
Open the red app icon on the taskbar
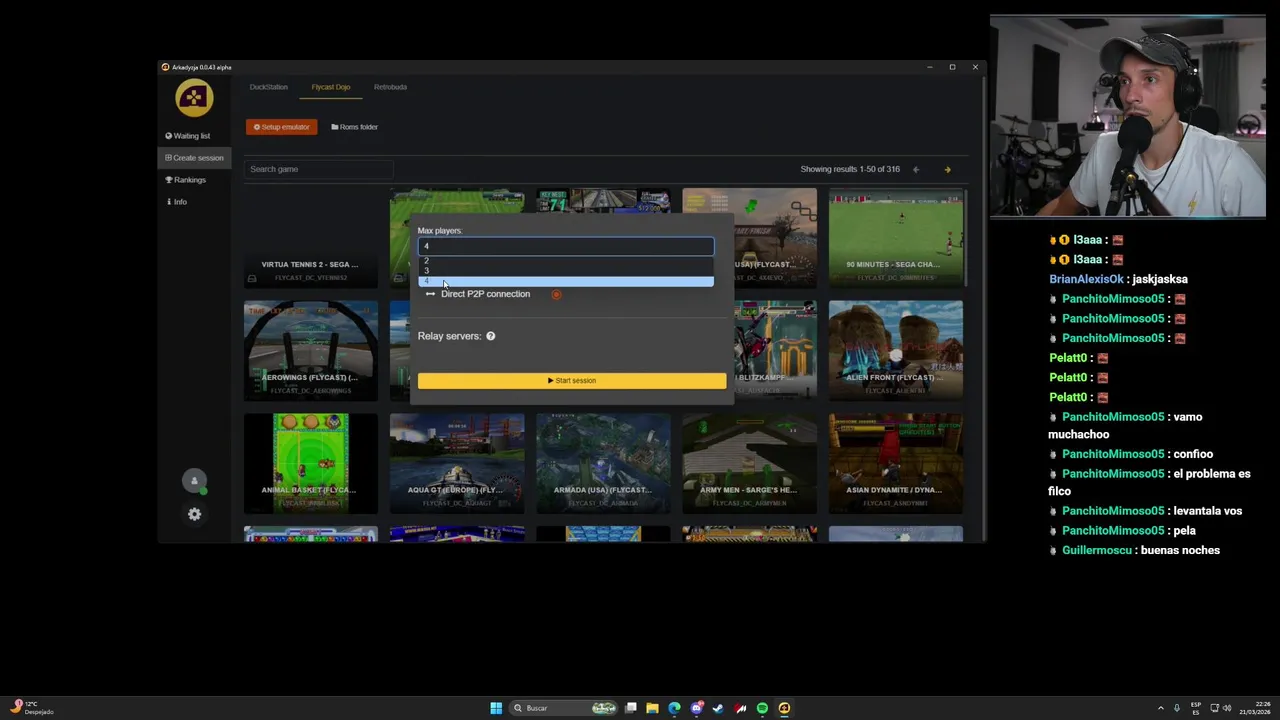[740, 708]
